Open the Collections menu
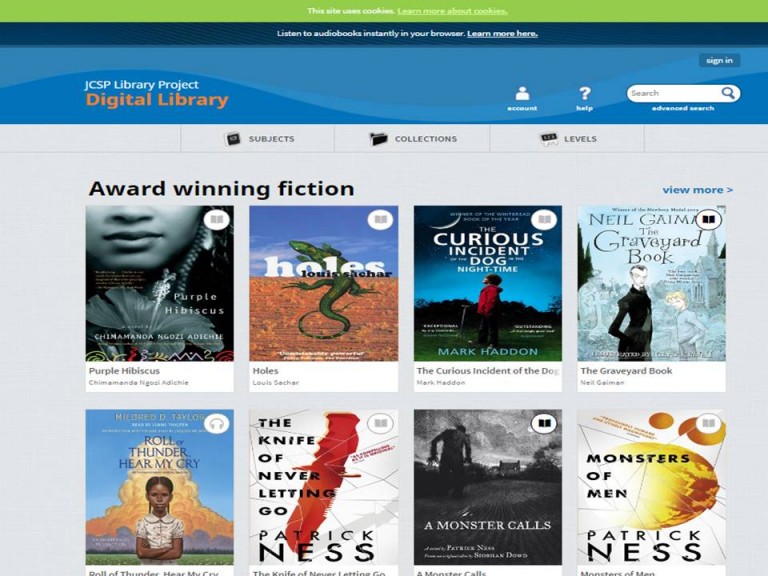 click(412, 139)
